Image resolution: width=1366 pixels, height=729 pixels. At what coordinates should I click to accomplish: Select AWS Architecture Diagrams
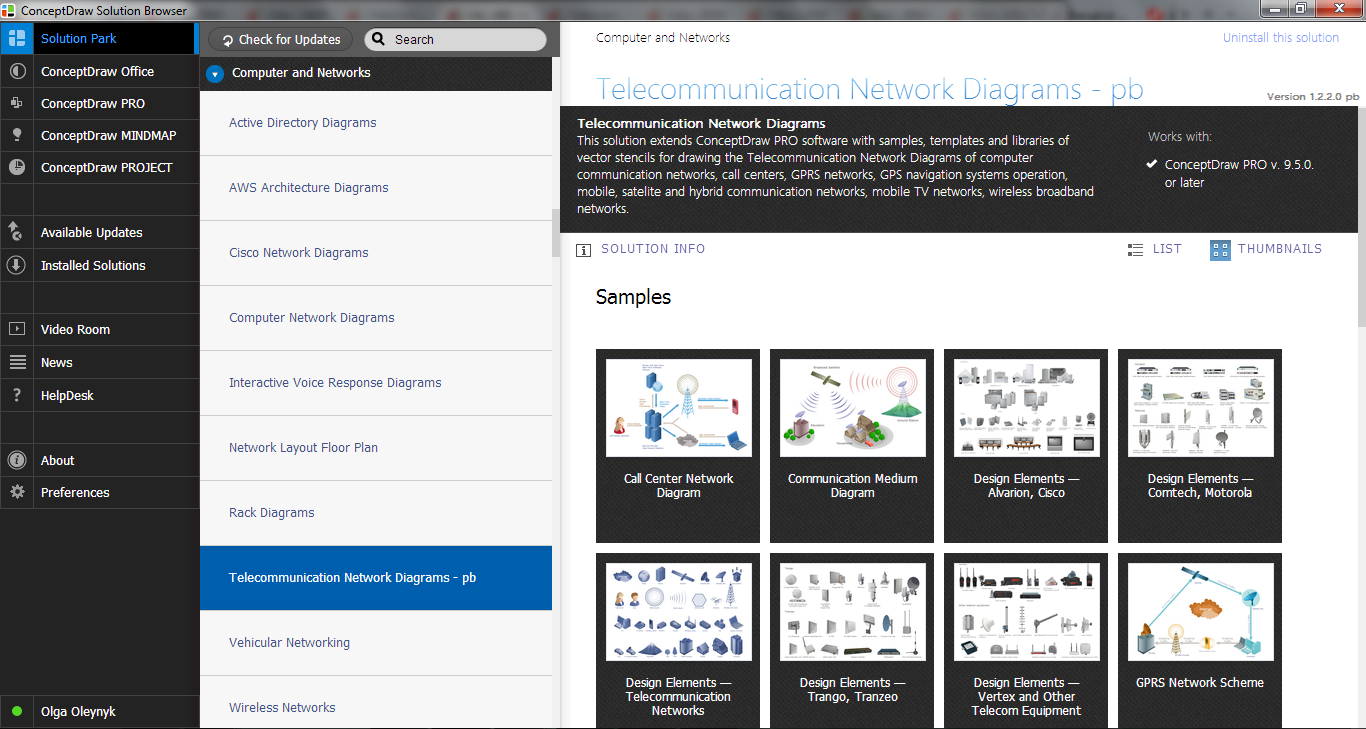[376, 188]
